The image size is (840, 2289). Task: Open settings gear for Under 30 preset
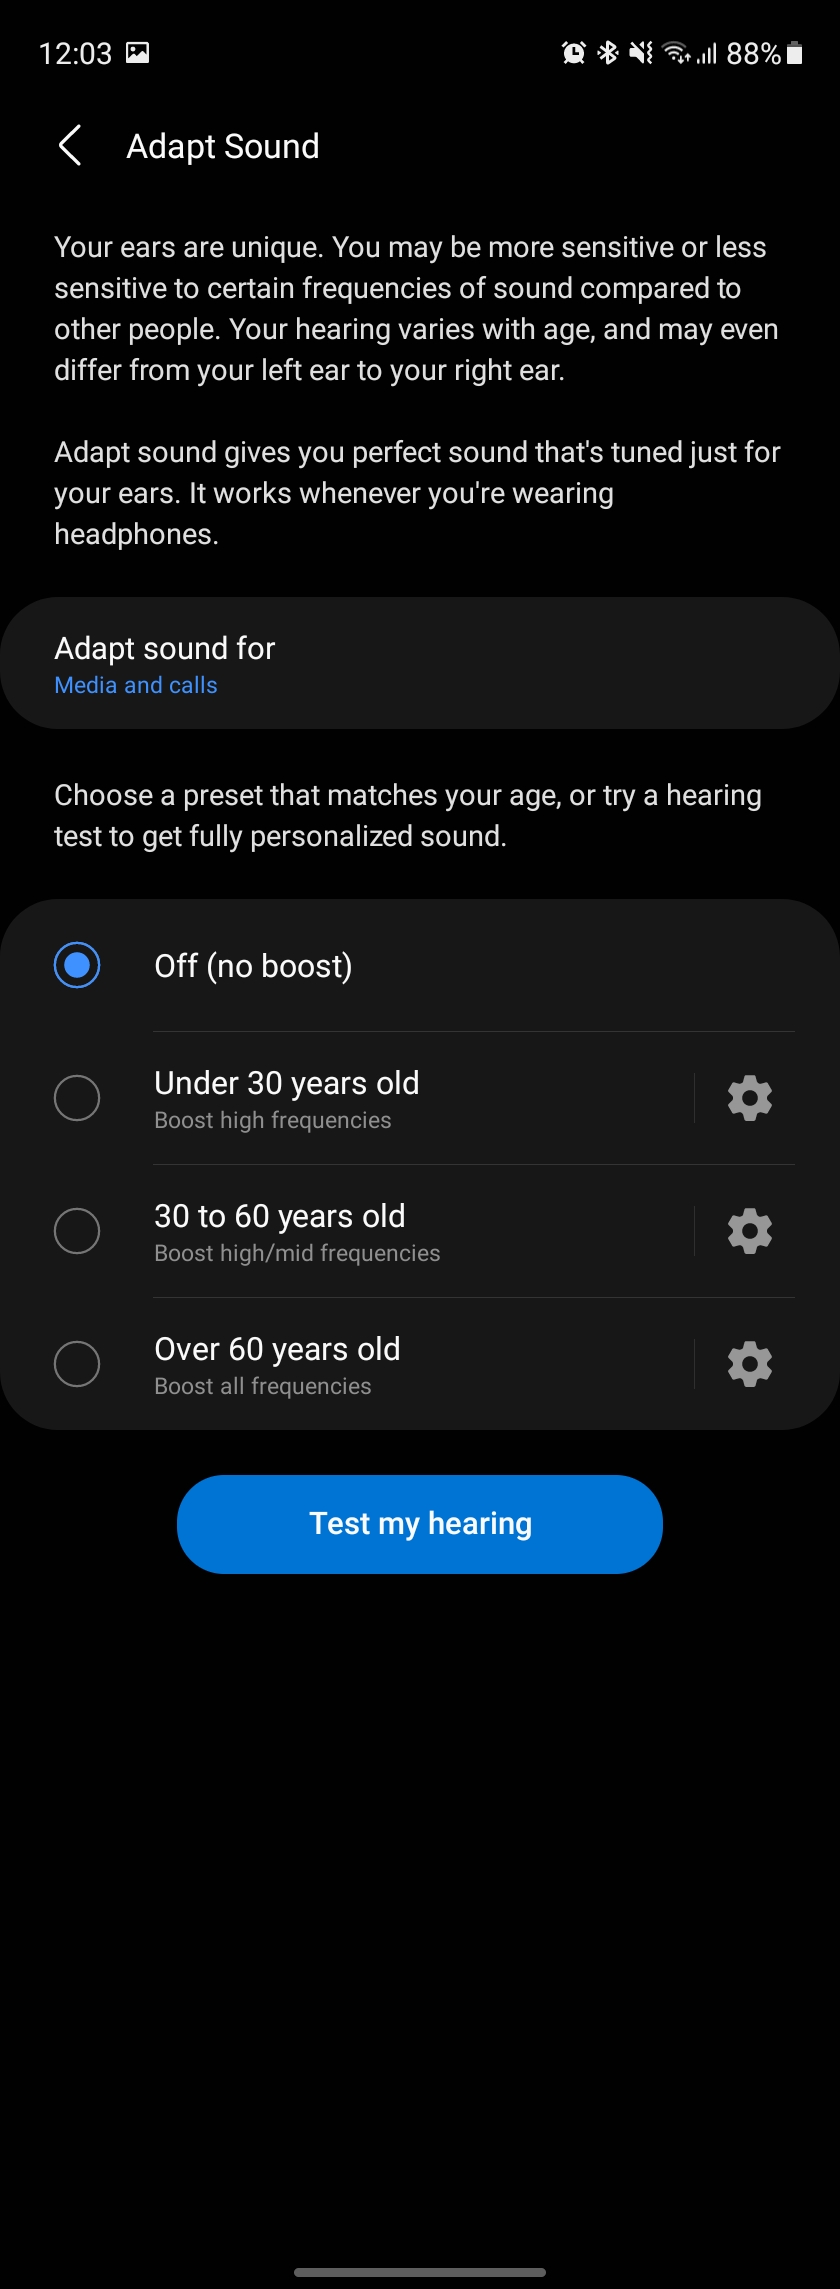pos(749,1098)
